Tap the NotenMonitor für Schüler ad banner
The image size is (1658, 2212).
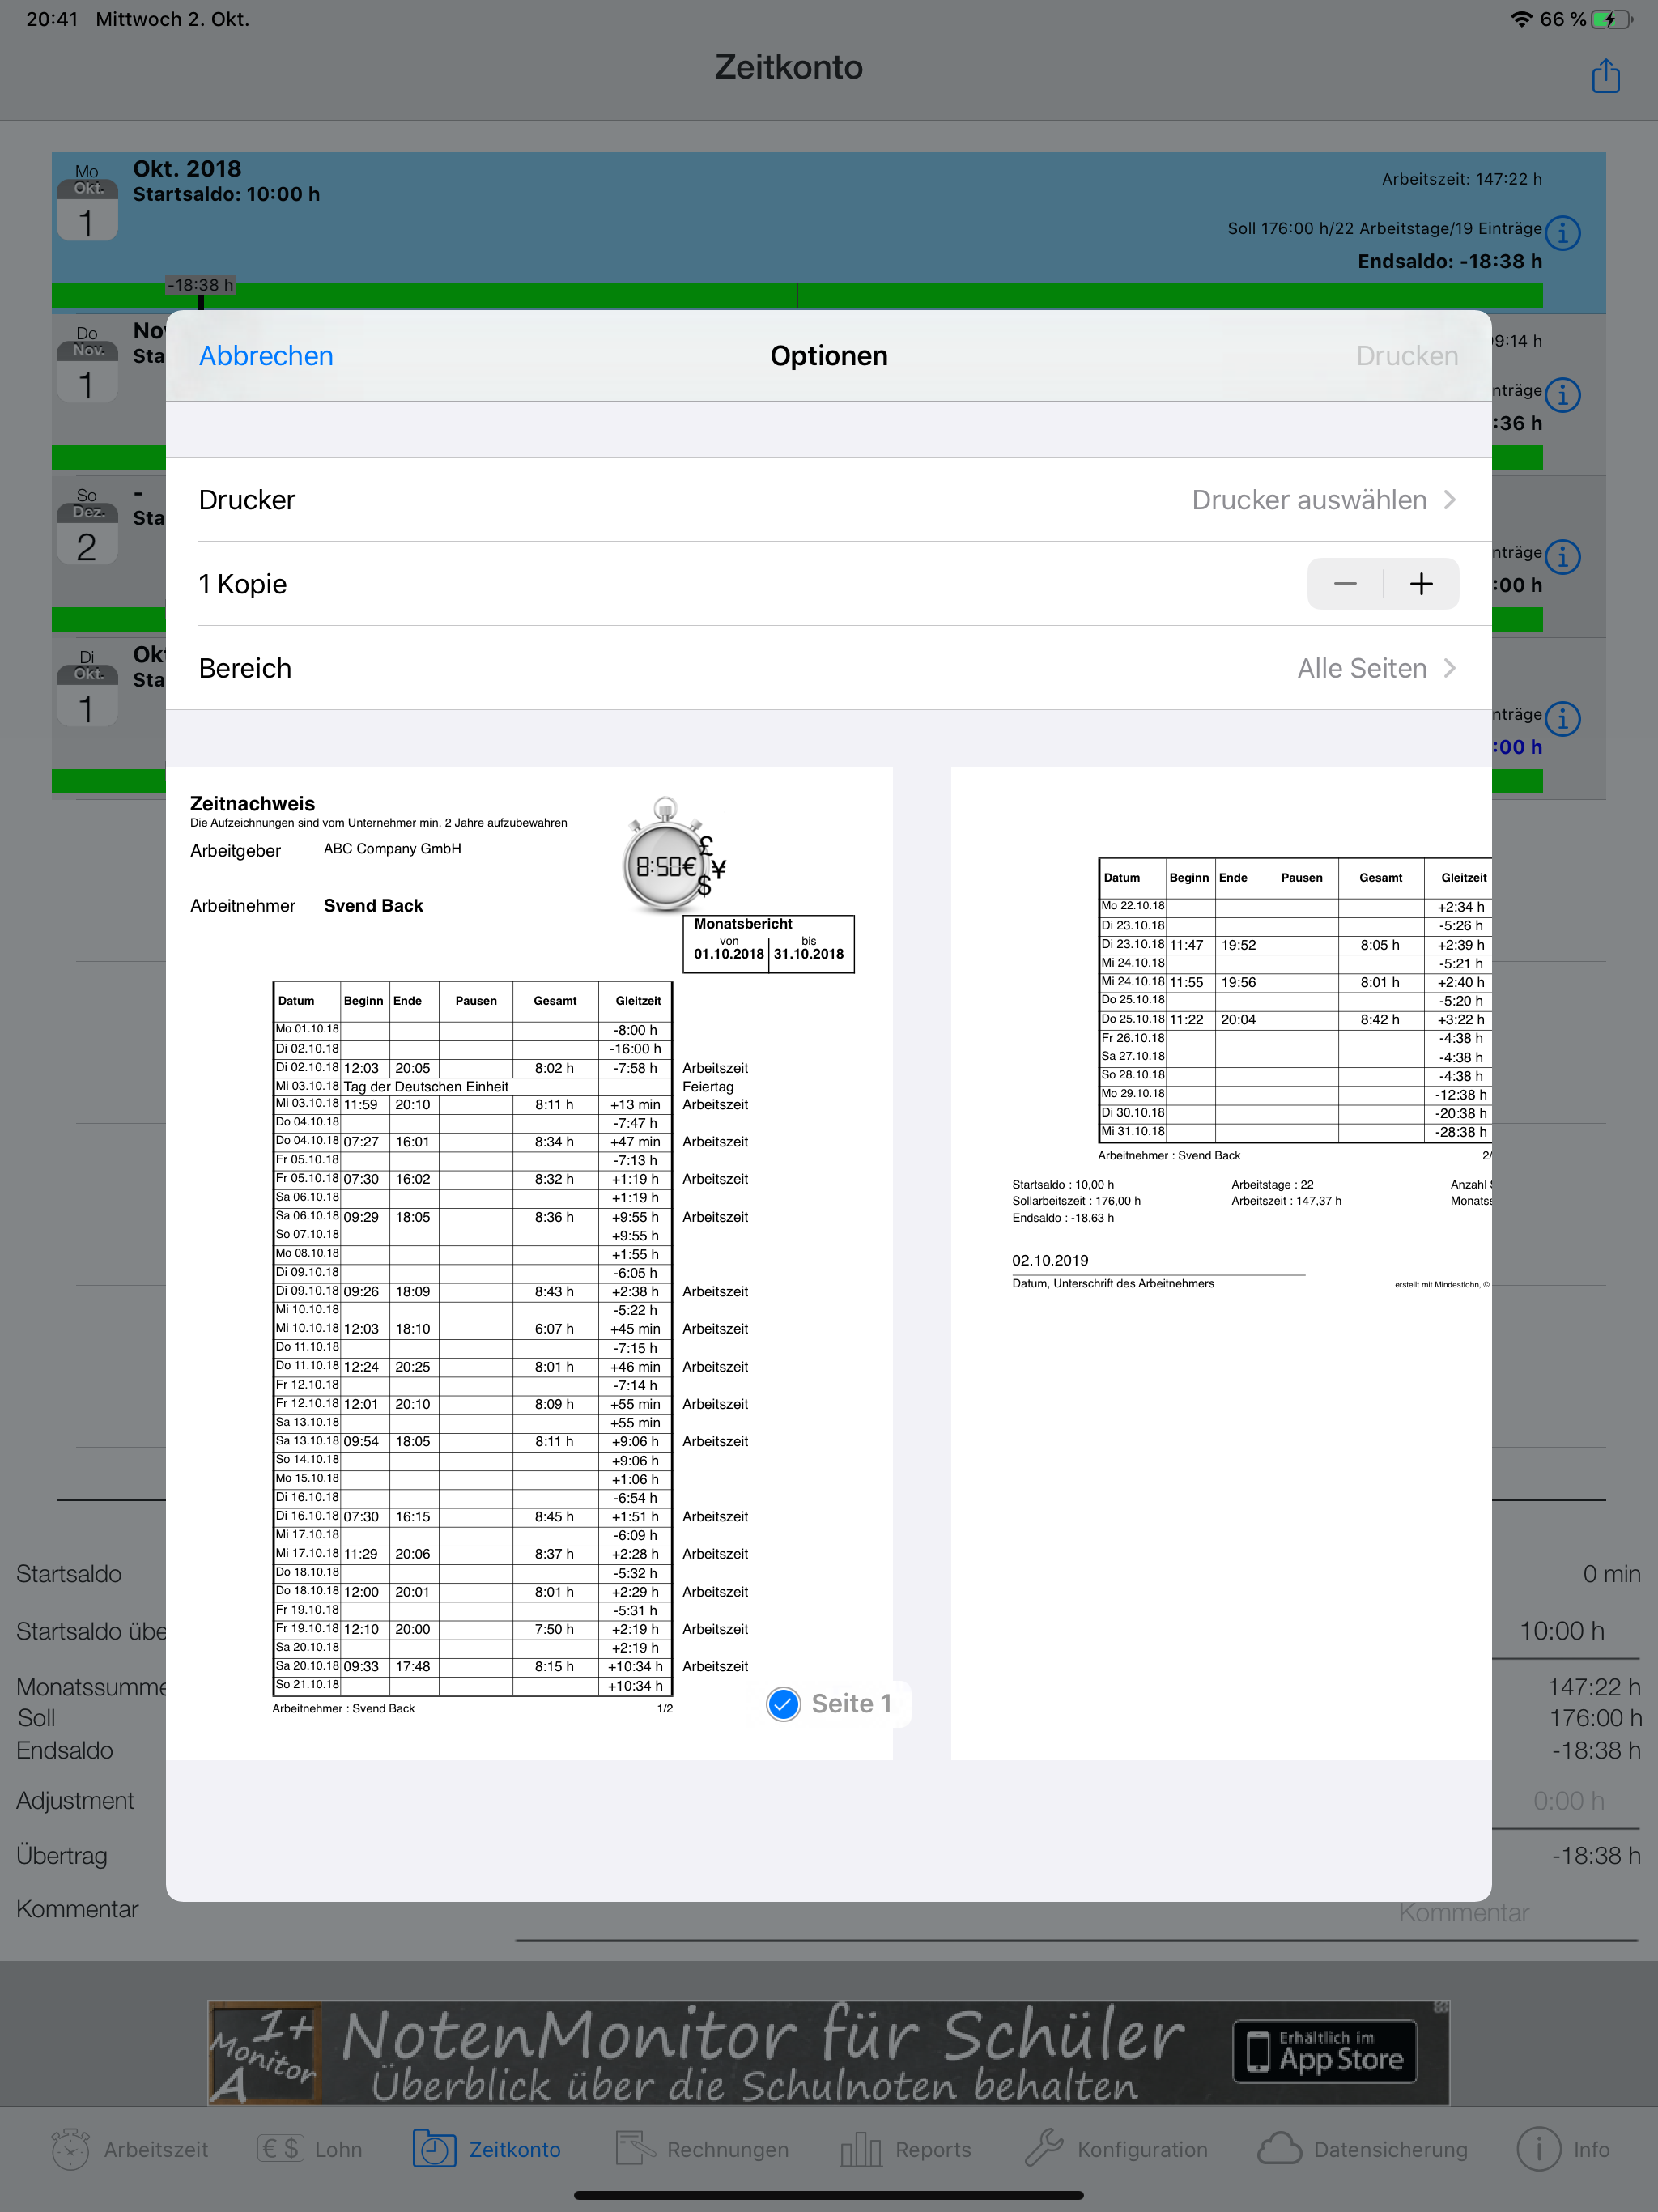point(828,2052)
